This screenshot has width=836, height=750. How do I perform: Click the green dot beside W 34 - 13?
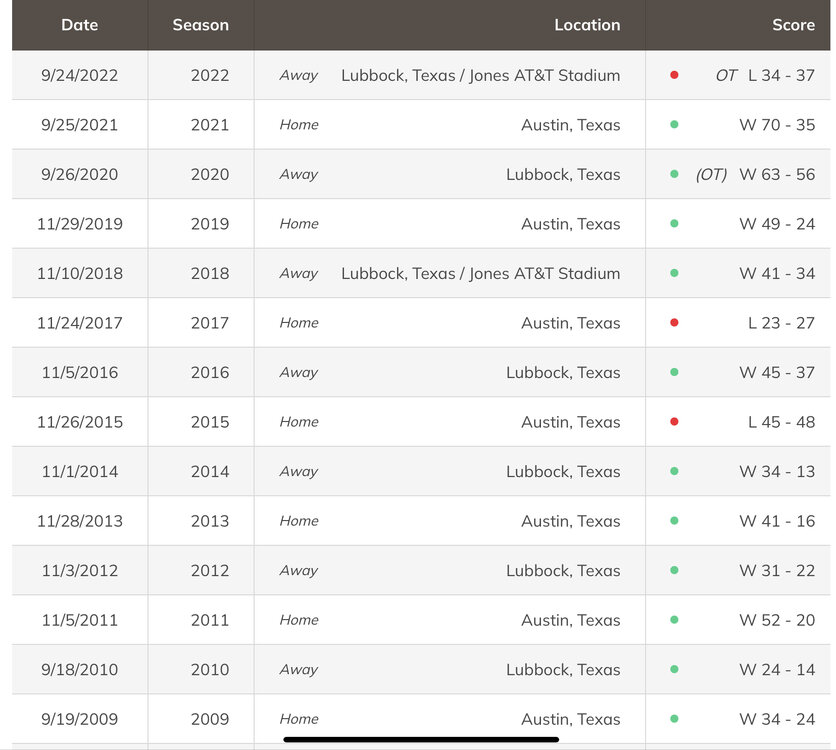point(674,471)
